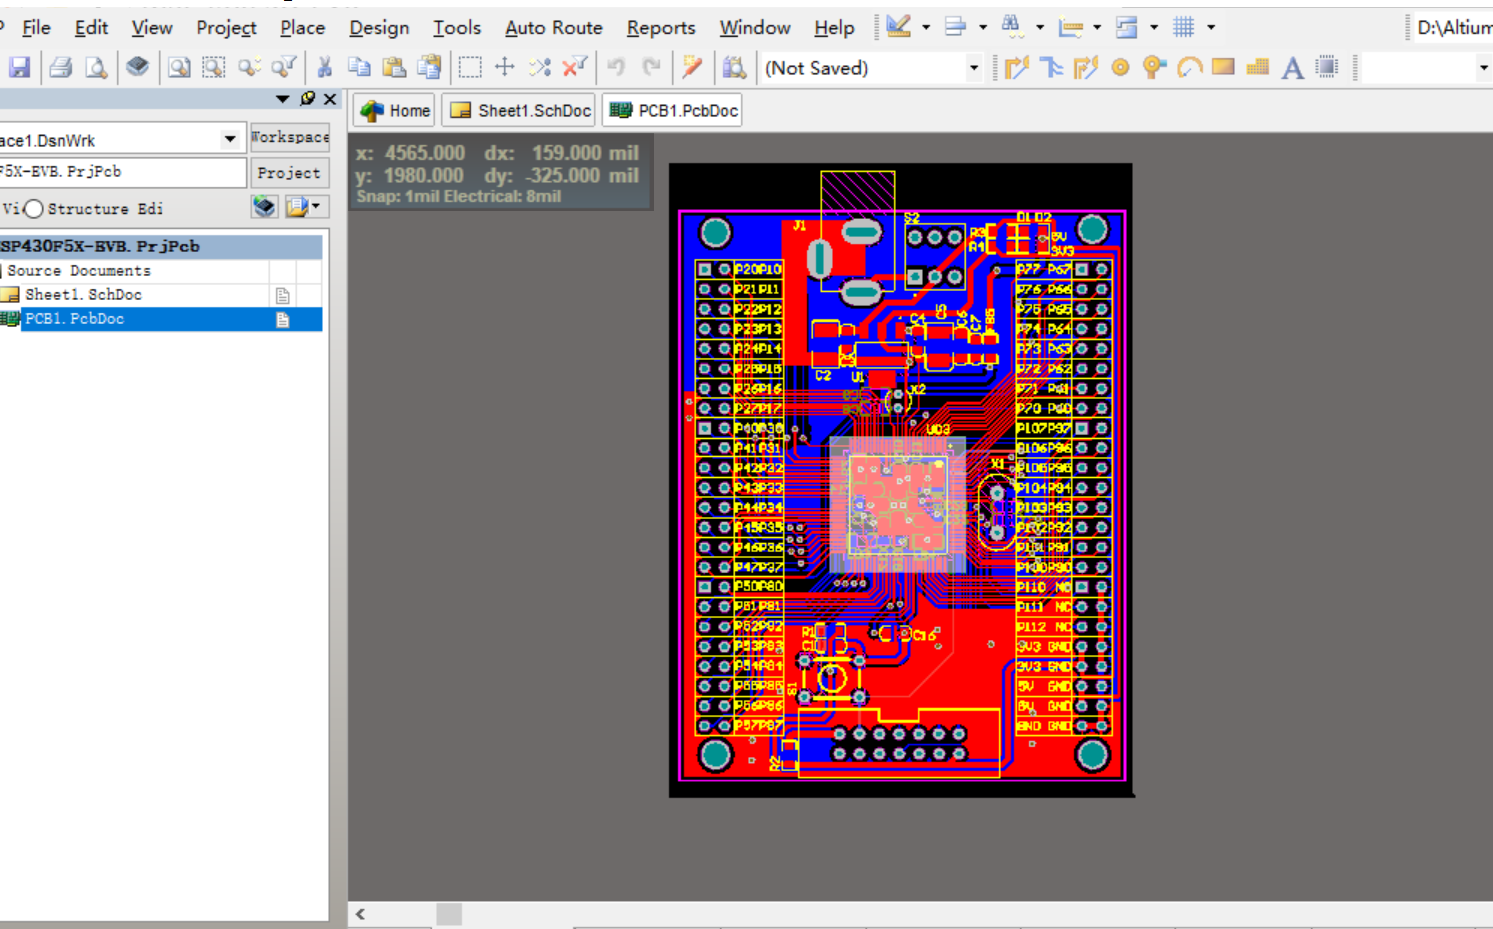The width and height of the screenshot is (1493, 929).
Task: Click the Copy icon
Action: (x=359, y=68)
